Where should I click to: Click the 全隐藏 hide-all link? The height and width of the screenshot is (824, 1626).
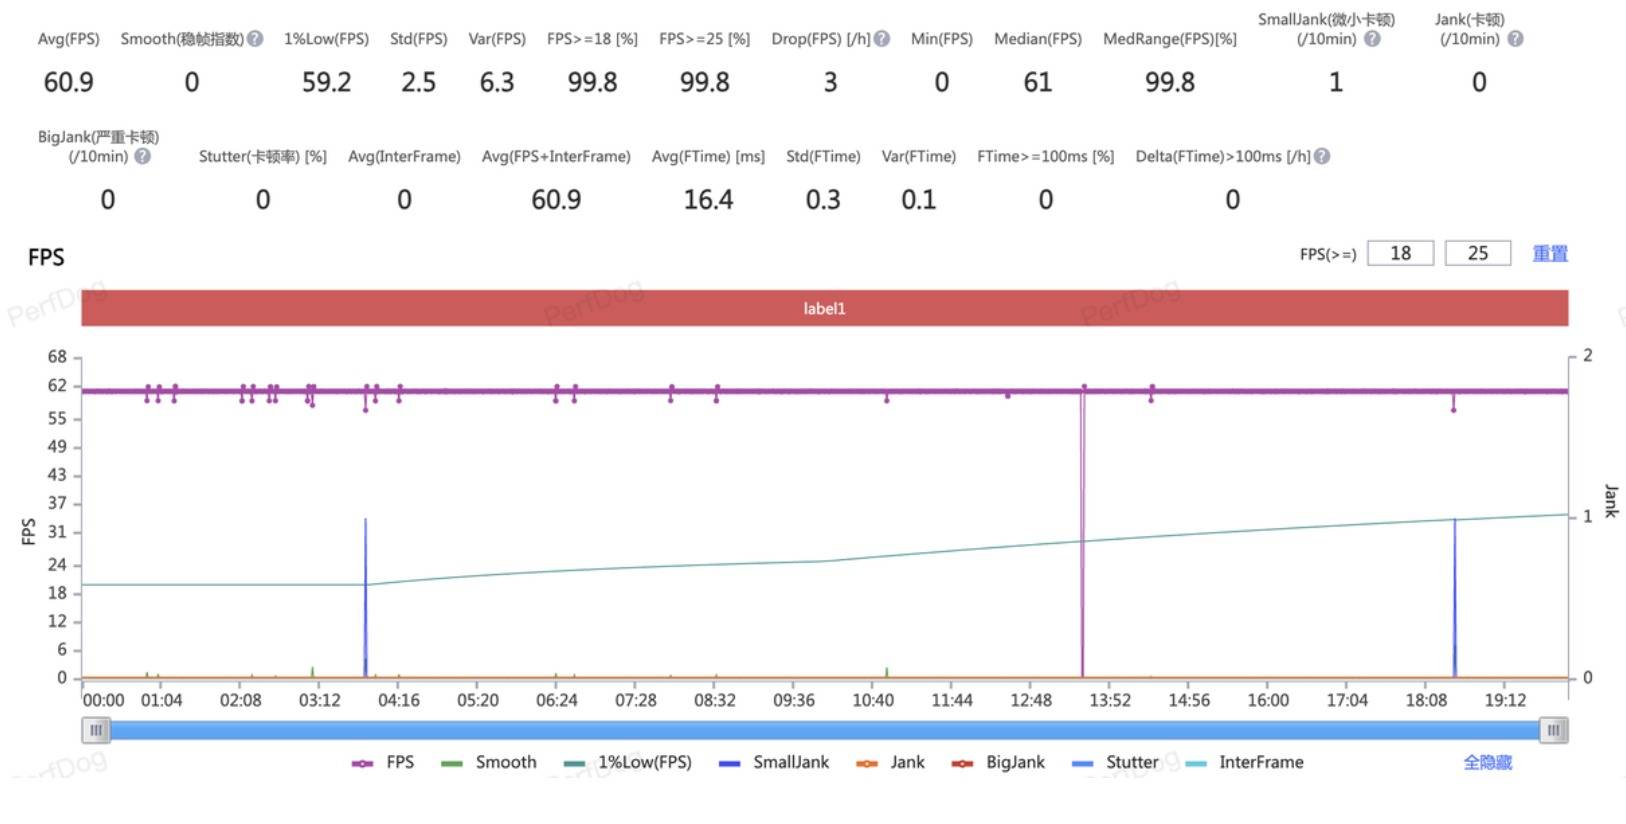pos(1487,762)
